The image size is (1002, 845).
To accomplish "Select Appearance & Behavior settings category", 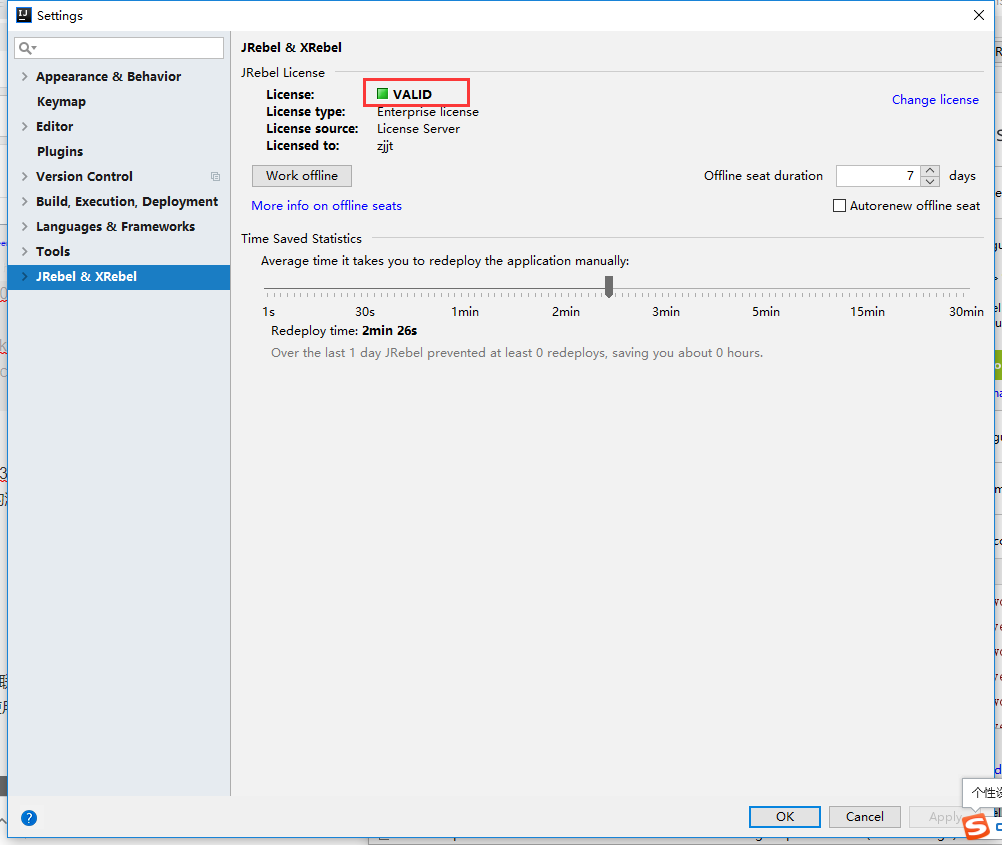I will point(108,77).
